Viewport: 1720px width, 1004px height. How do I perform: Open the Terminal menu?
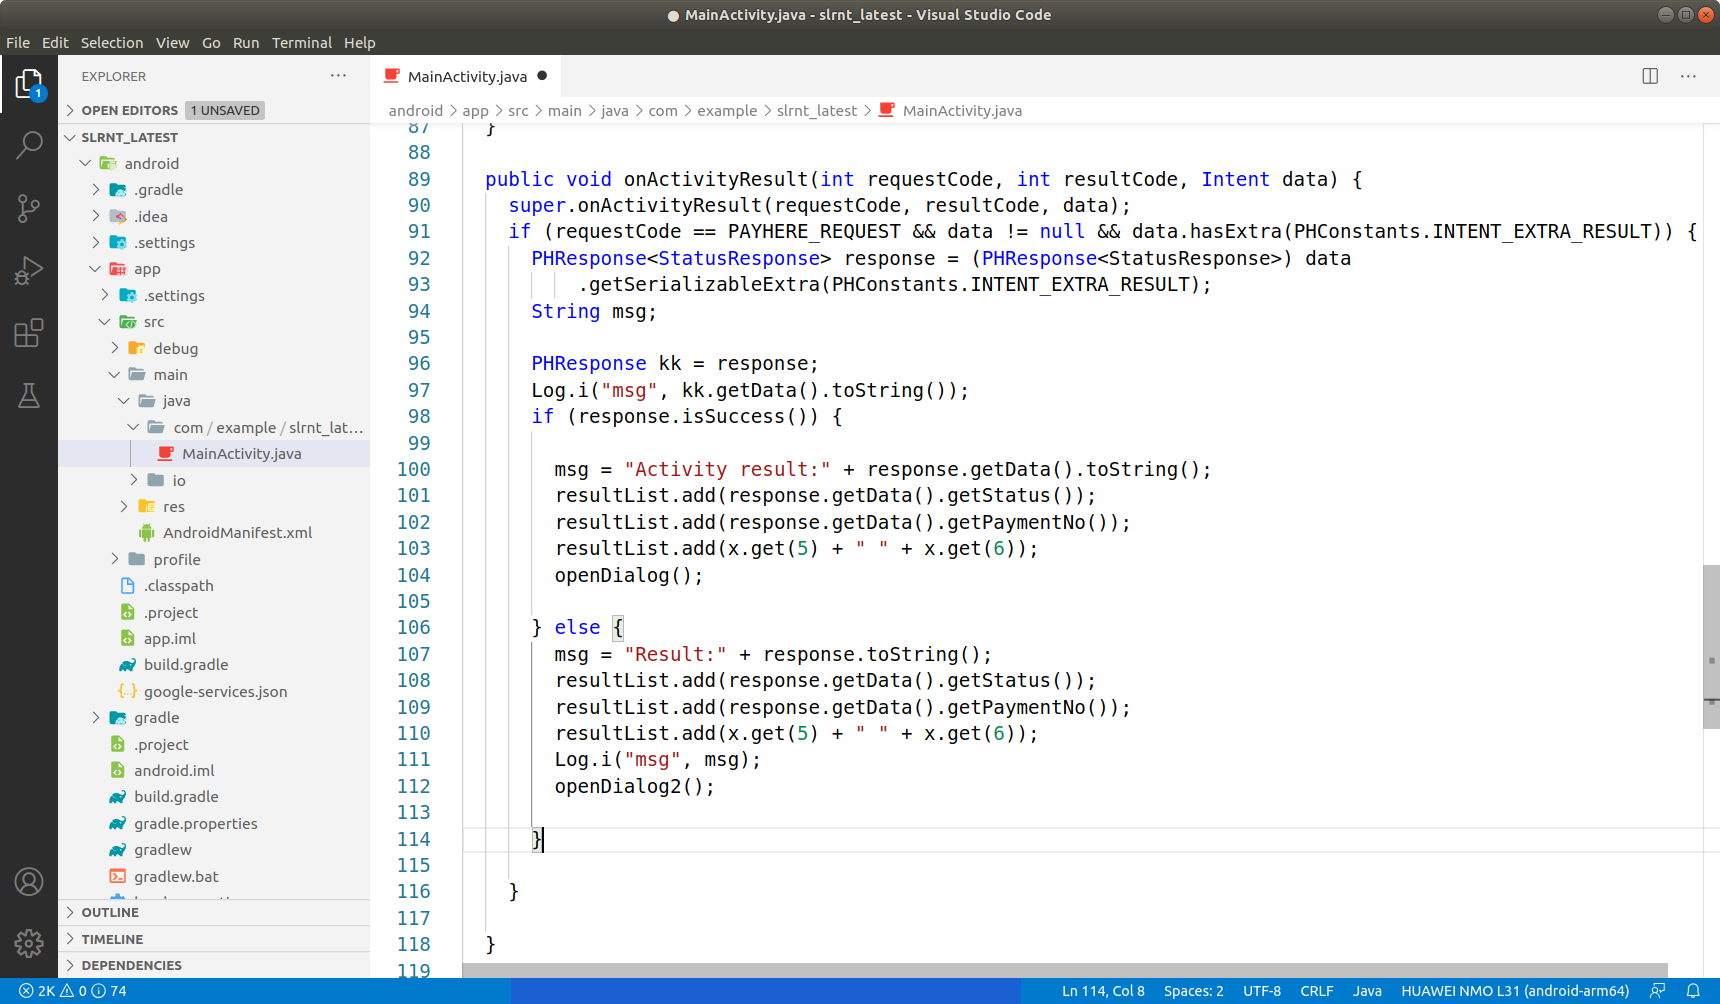point(302,42)
